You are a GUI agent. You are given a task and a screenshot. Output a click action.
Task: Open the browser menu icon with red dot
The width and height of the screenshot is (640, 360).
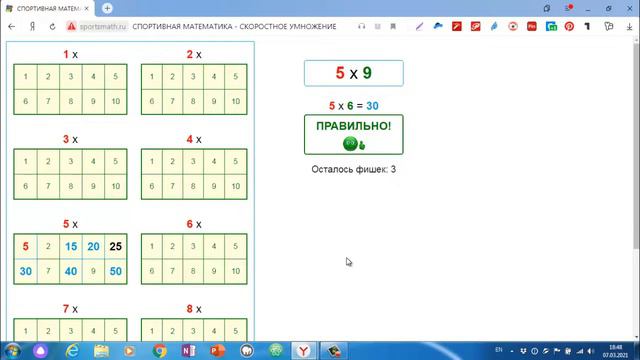569,8
